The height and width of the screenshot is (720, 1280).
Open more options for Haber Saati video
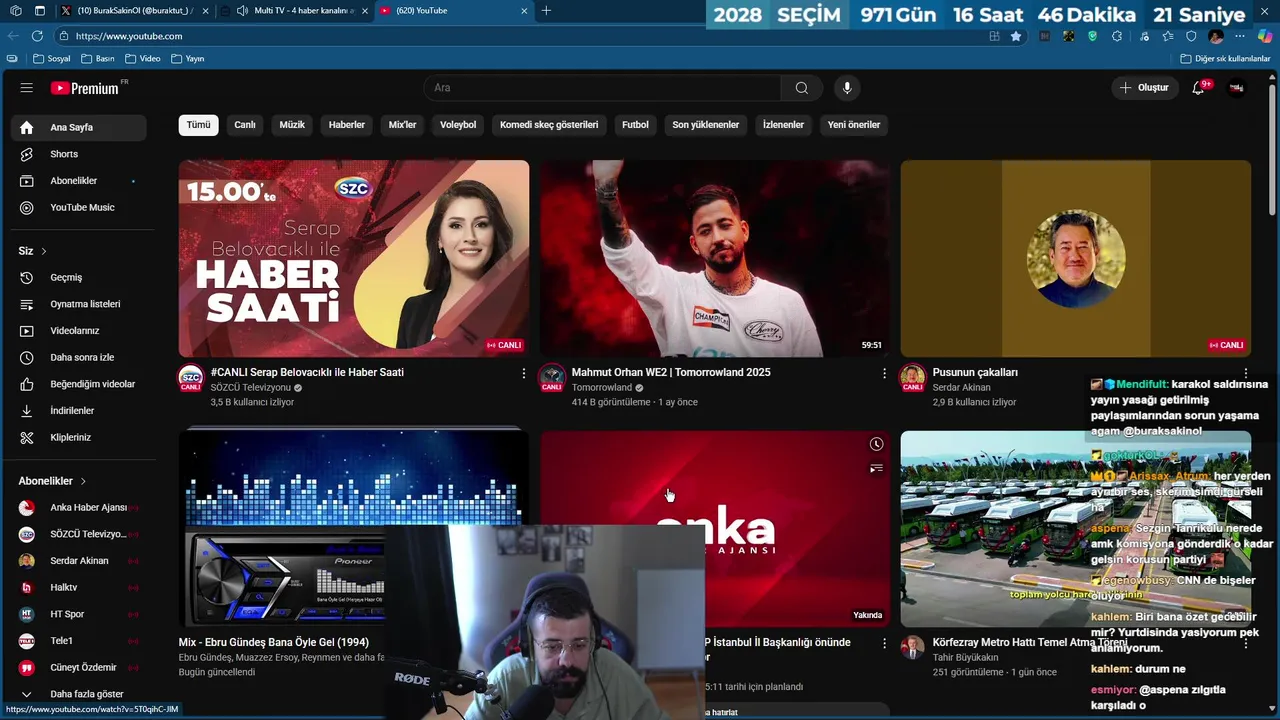point(523,373)
